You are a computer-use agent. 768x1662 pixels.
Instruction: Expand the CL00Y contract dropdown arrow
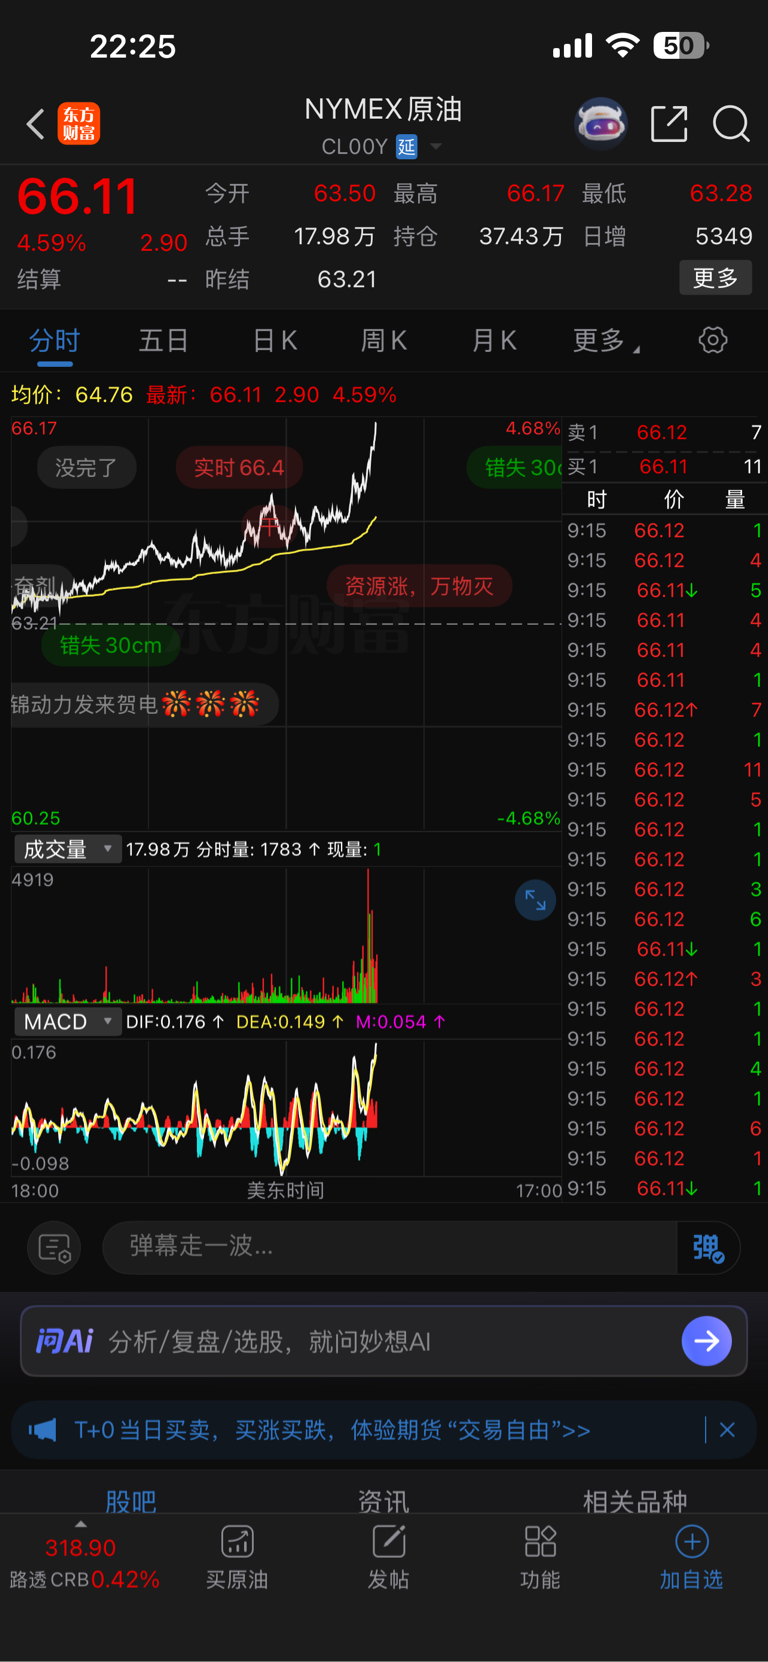(x=436, y=147)
